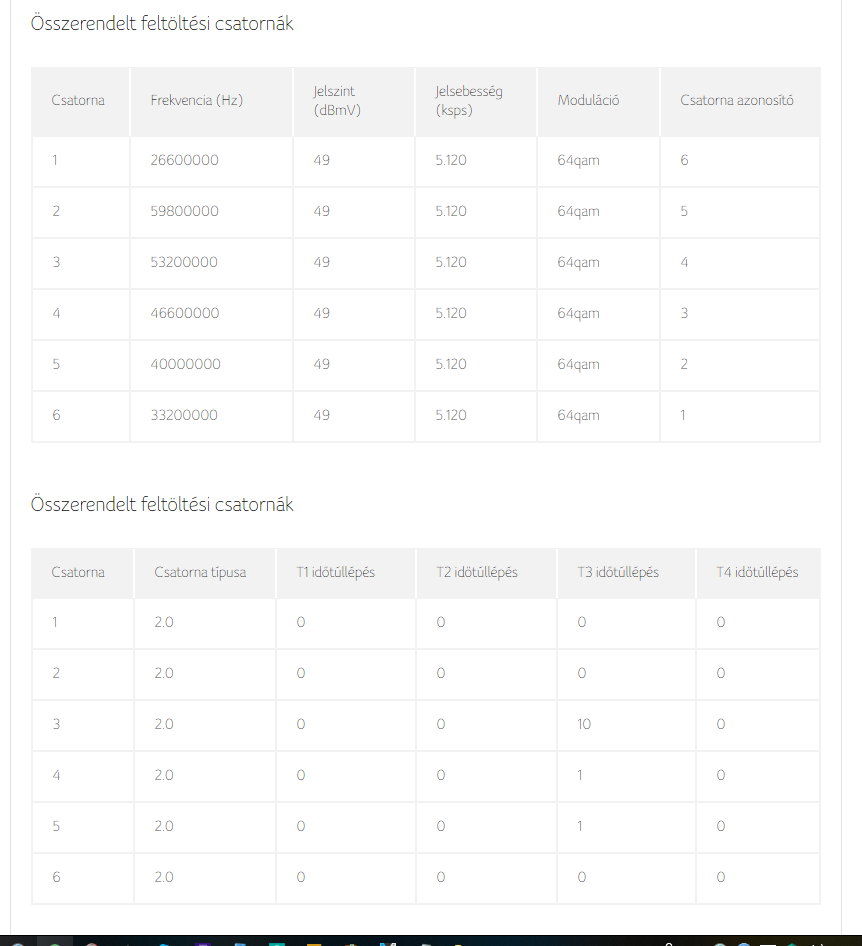
Task: Click the "Csatorna típusa" column header
Action: (200, 572)
